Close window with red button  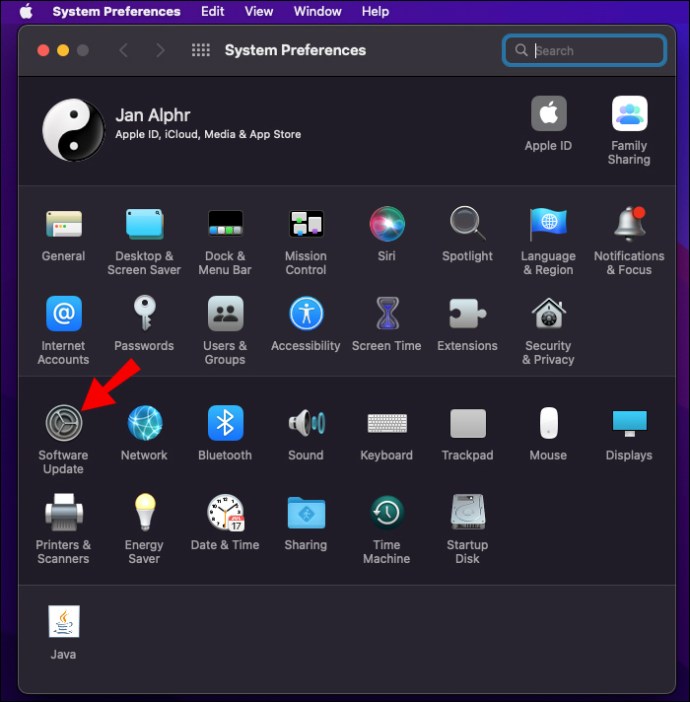tap(43, 50)
